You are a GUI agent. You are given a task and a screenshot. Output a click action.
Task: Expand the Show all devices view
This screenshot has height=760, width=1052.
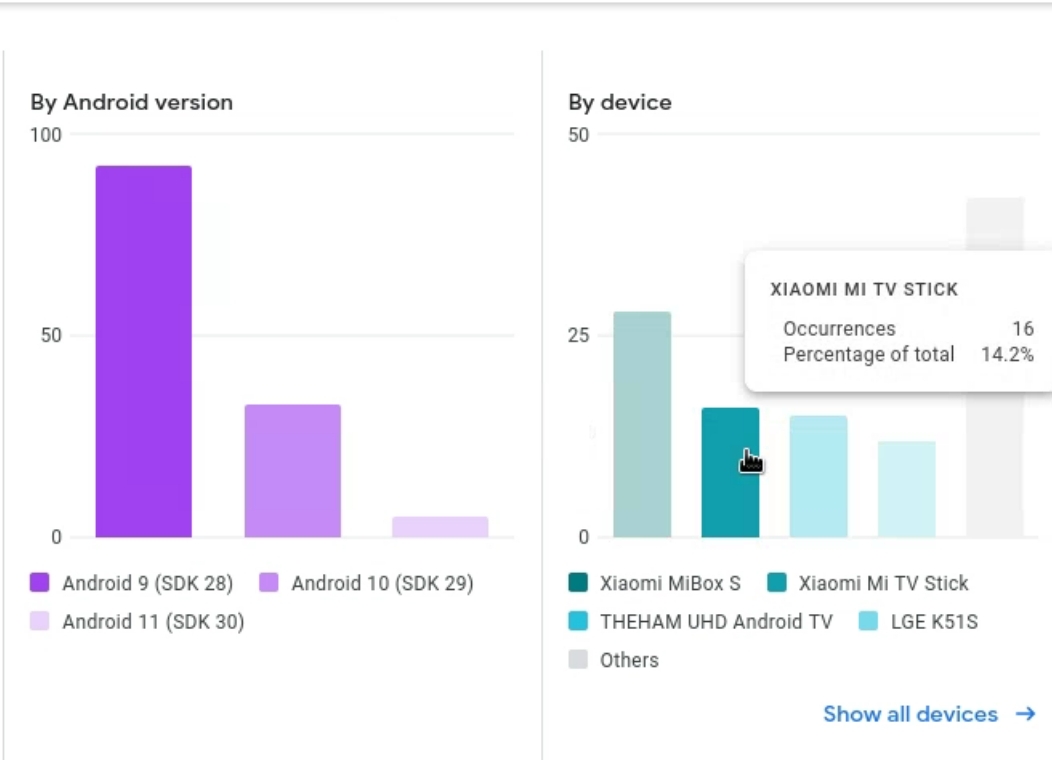909,714
